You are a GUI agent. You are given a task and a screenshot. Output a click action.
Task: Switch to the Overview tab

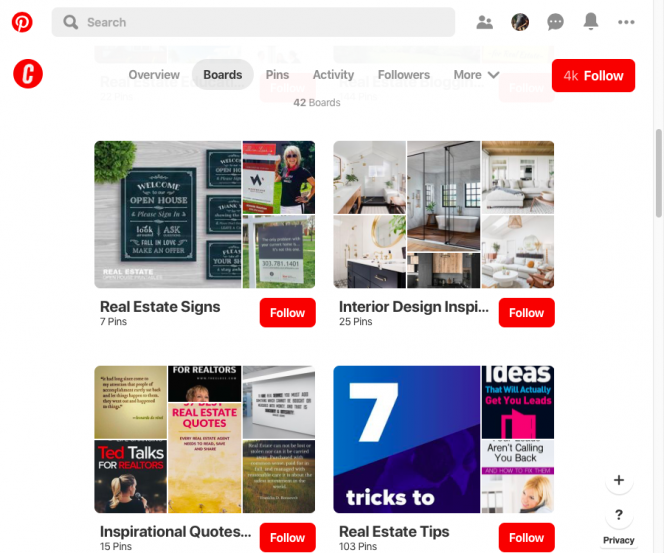tap(154, 75)
